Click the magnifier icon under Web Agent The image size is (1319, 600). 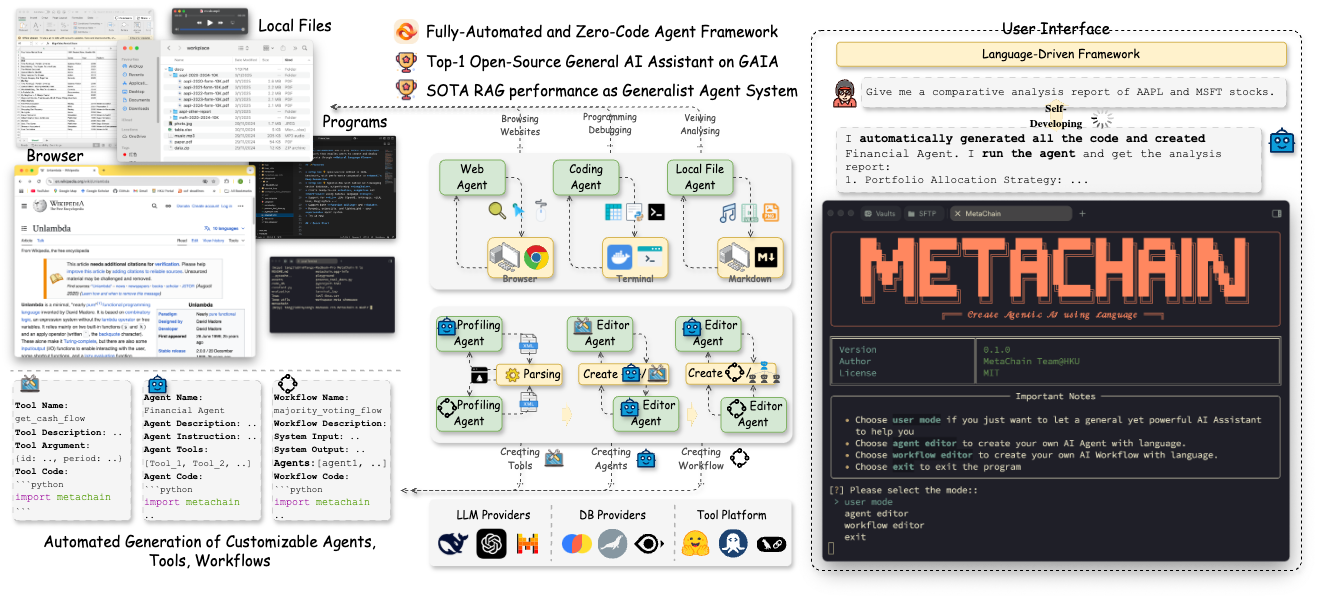click(x=497, y=210)
